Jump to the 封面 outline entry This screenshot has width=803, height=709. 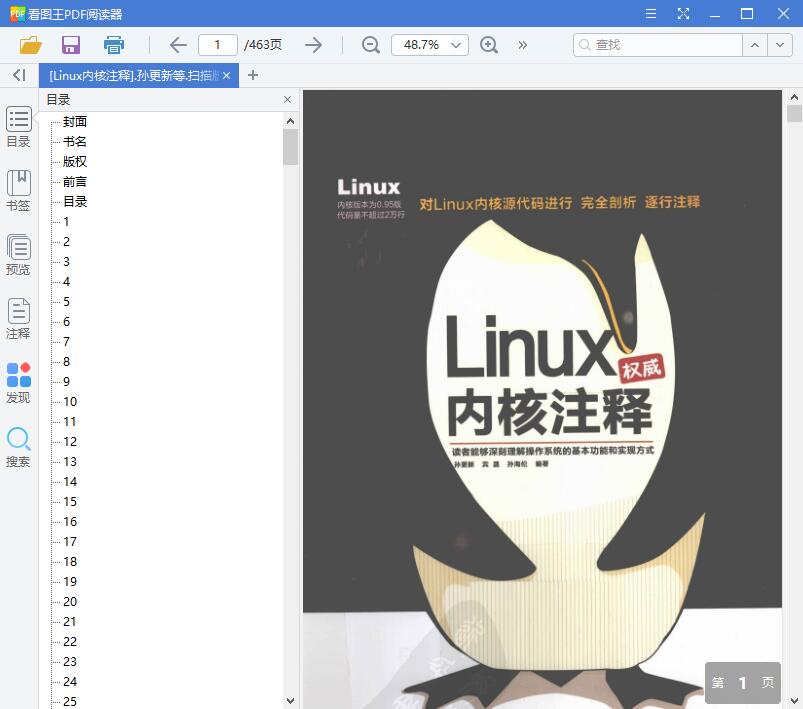[x=75, y=121]
